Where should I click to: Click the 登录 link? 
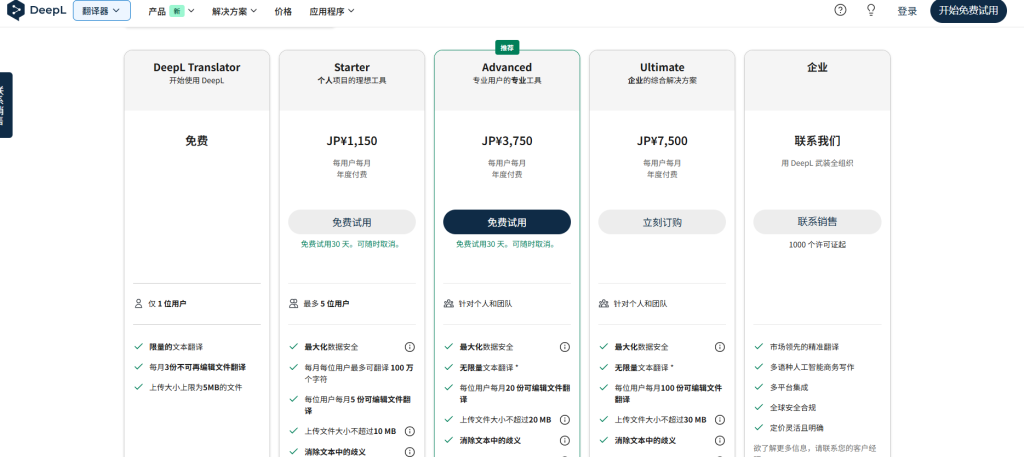point(907,11)
